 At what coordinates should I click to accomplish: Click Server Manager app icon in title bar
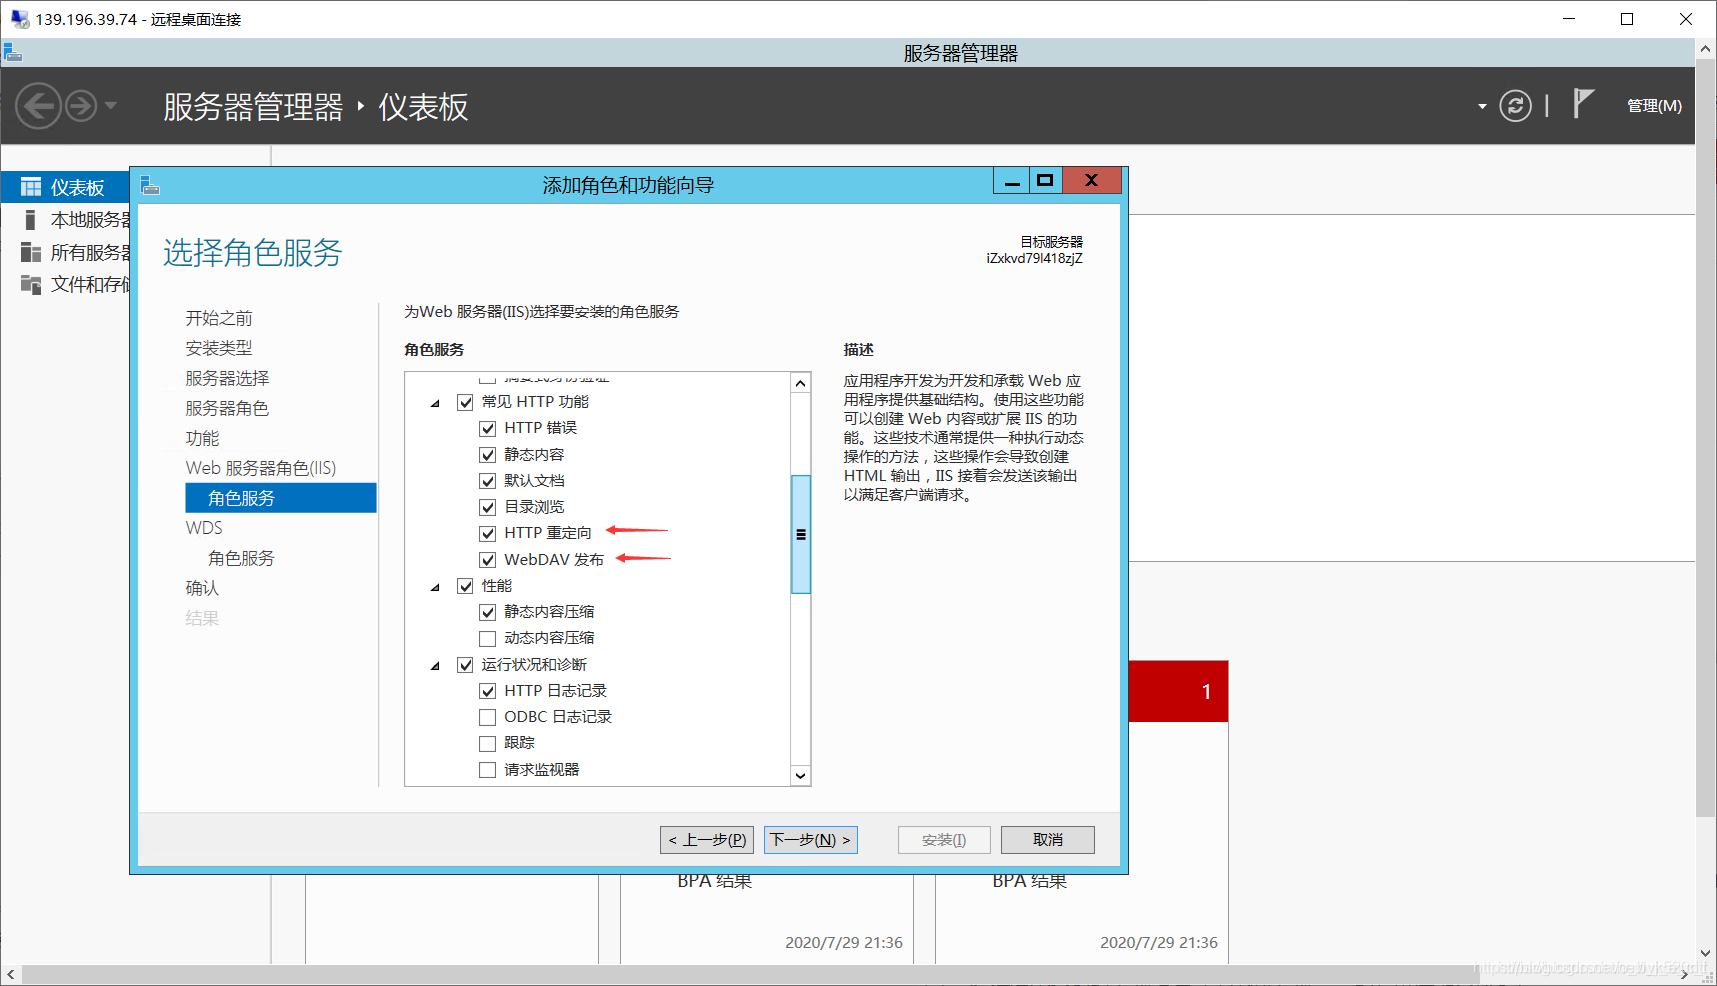[12, 52]
